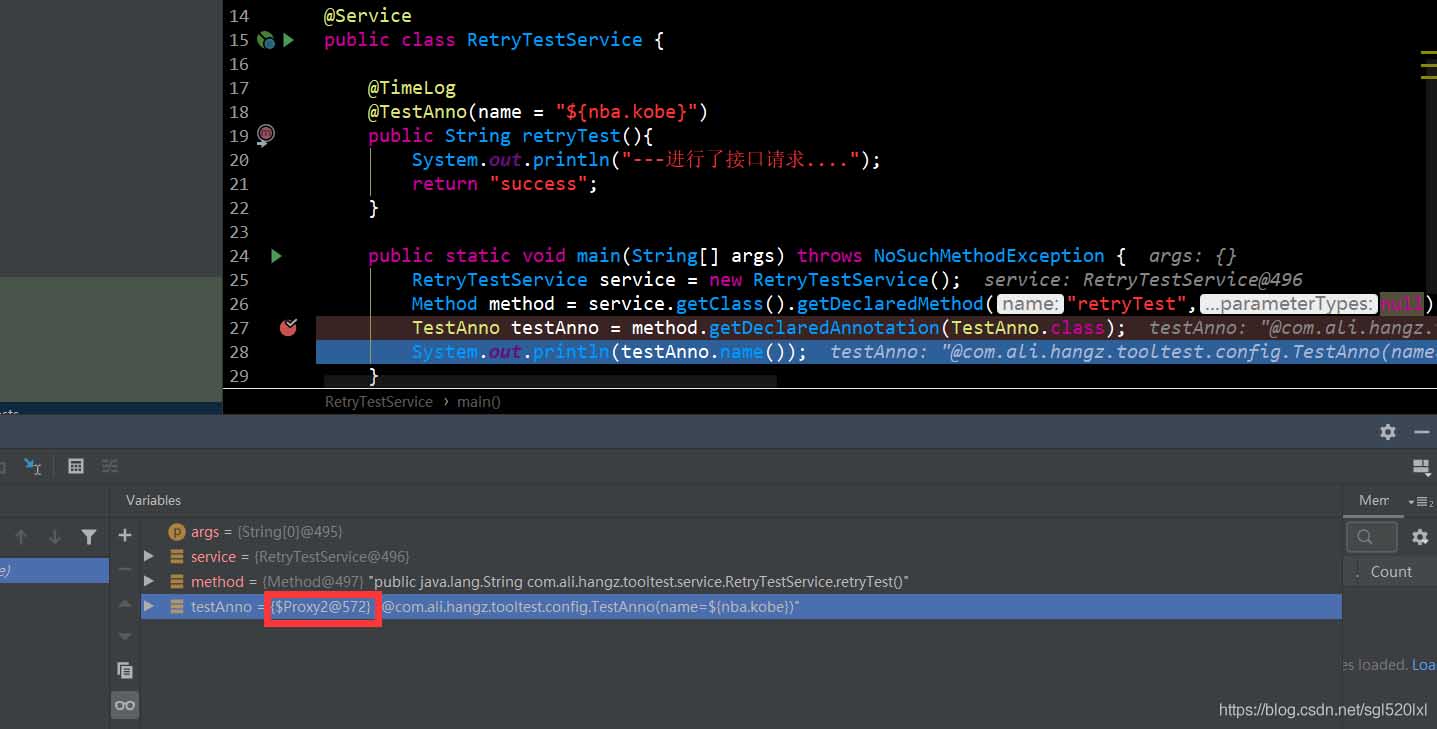Viewport: 1437px width, 729px height.
Task: Click the Run to Cursor icon
Action: pyautogui.click(x=33, y=466)
